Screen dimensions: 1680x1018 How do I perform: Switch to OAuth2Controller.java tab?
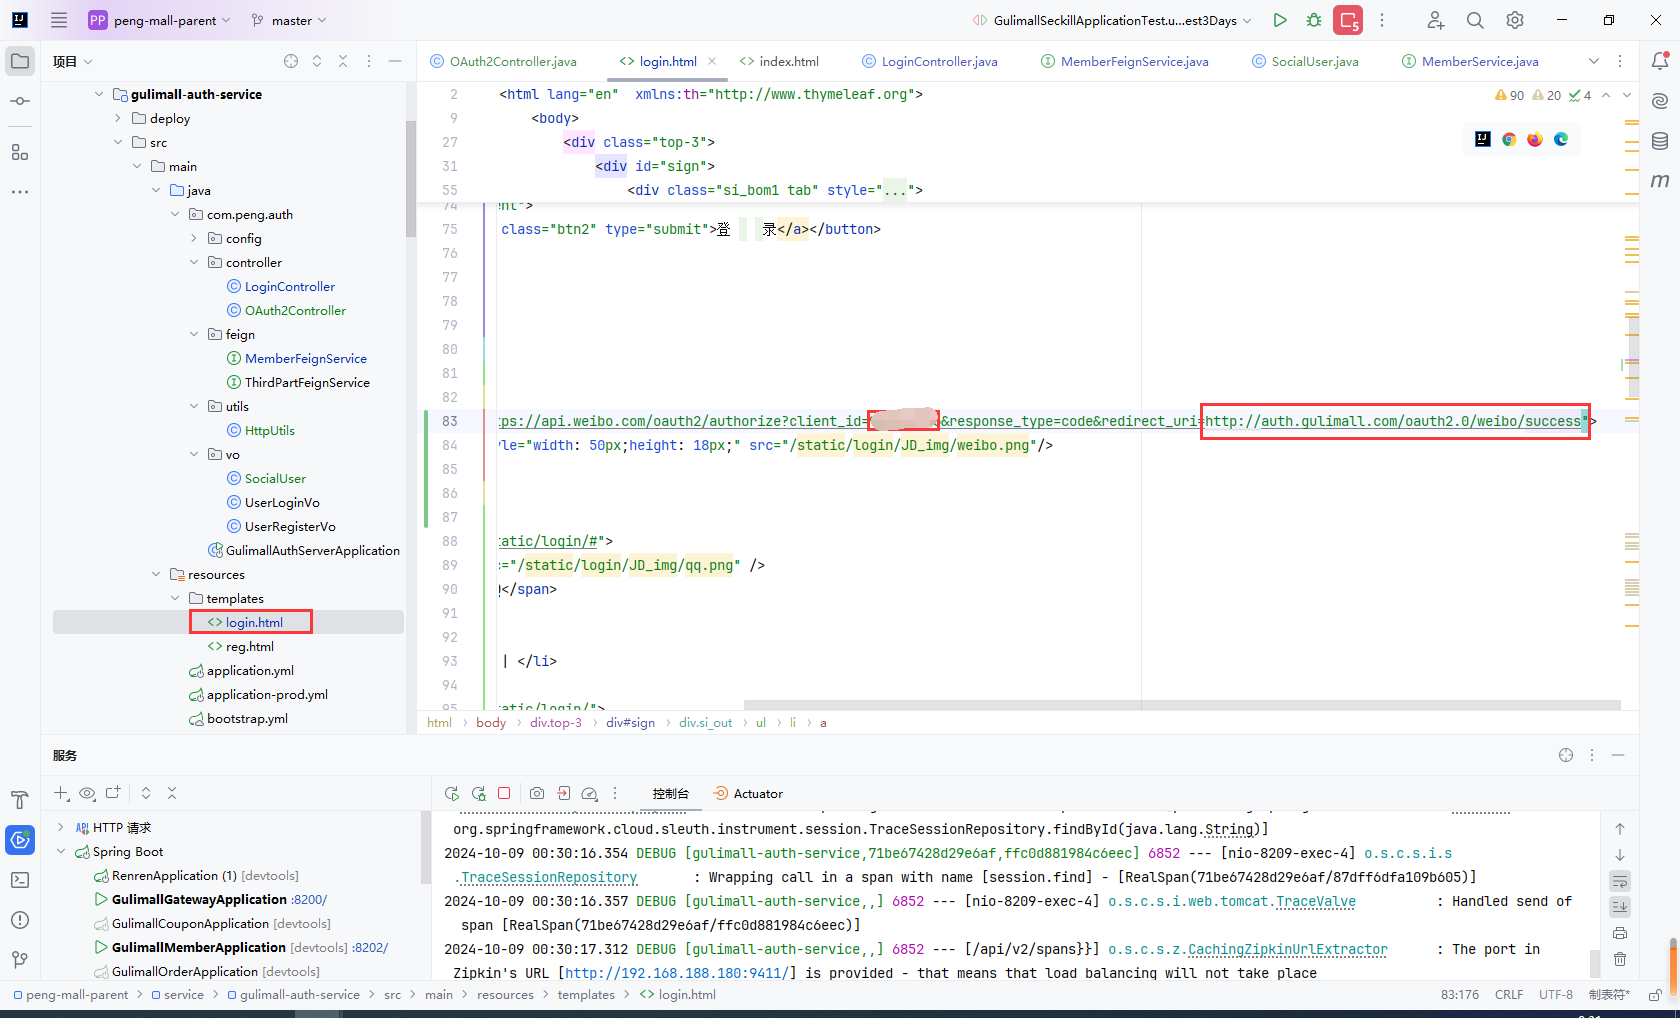(503, 61)
